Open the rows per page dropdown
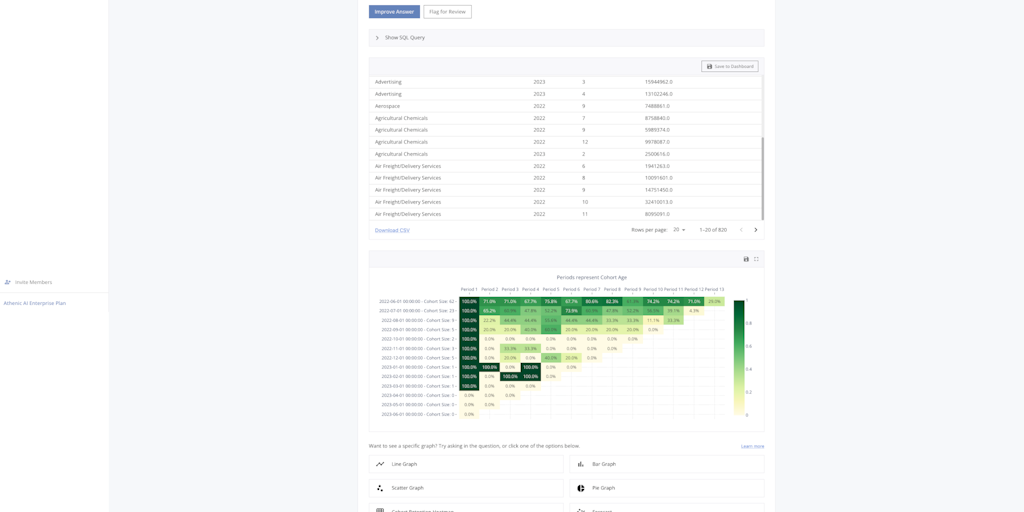The width and height of the screenshot is (1024, 512). click(x=679, y=230)
